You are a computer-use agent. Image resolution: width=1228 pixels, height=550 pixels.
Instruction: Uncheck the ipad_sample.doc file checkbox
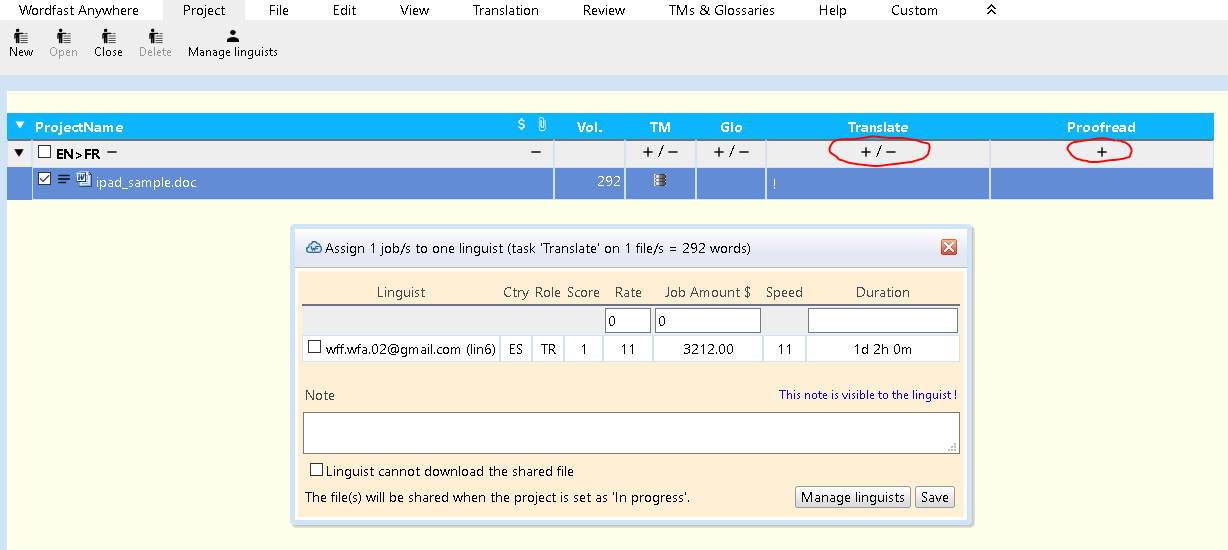point(44,180)
